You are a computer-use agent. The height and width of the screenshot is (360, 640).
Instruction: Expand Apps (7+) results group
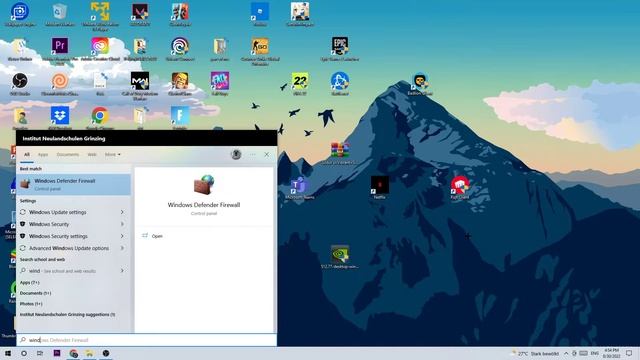[30, 282]
